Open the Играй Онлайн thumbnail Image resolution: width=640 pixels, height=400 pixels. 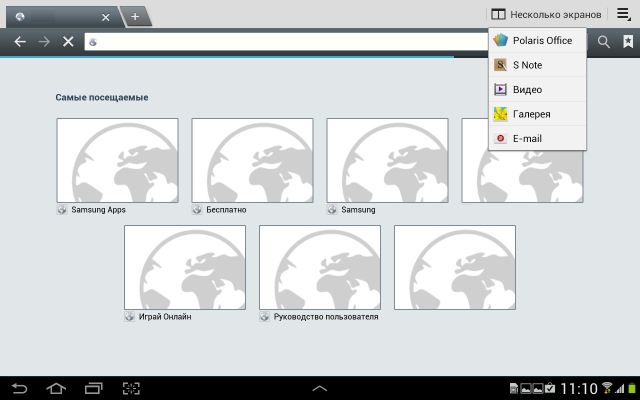pyautogui.click(x=185, y=267)
